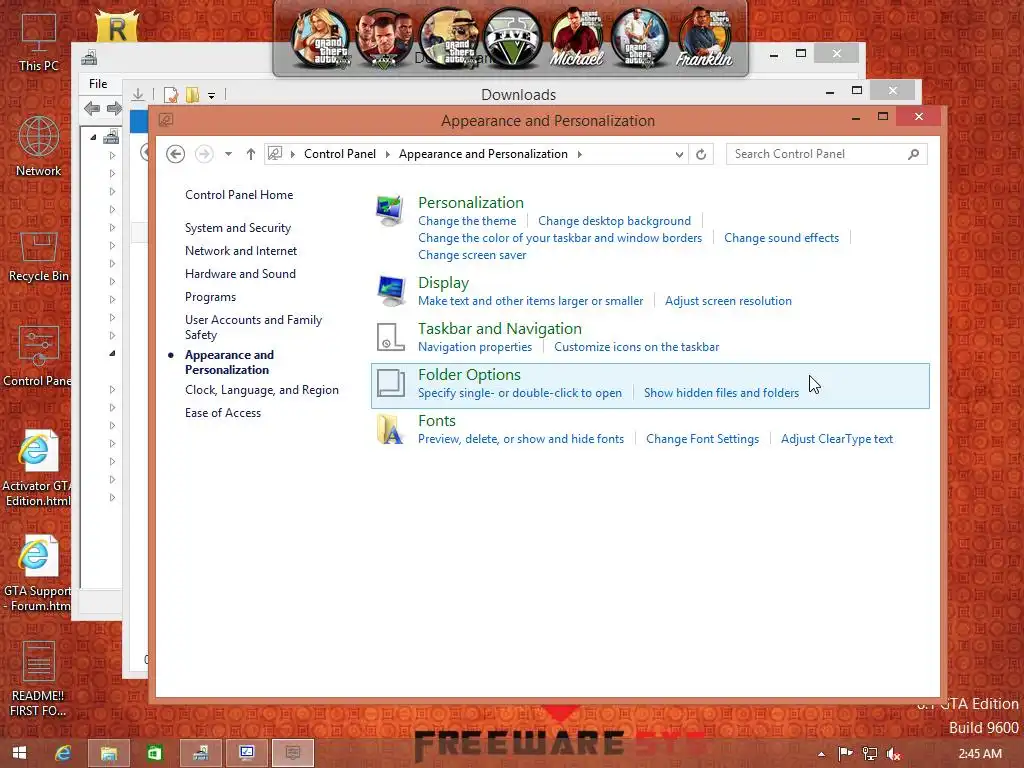Expand arrow after Appearance and Personalization breadcrumb
This screenshot has width=1024, height=768.
pos(579,154)
